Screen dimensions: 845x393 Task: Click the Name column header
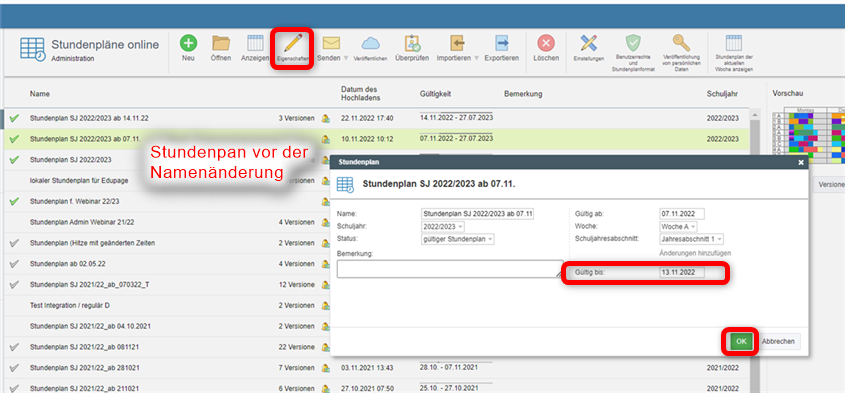pos(40,94)
